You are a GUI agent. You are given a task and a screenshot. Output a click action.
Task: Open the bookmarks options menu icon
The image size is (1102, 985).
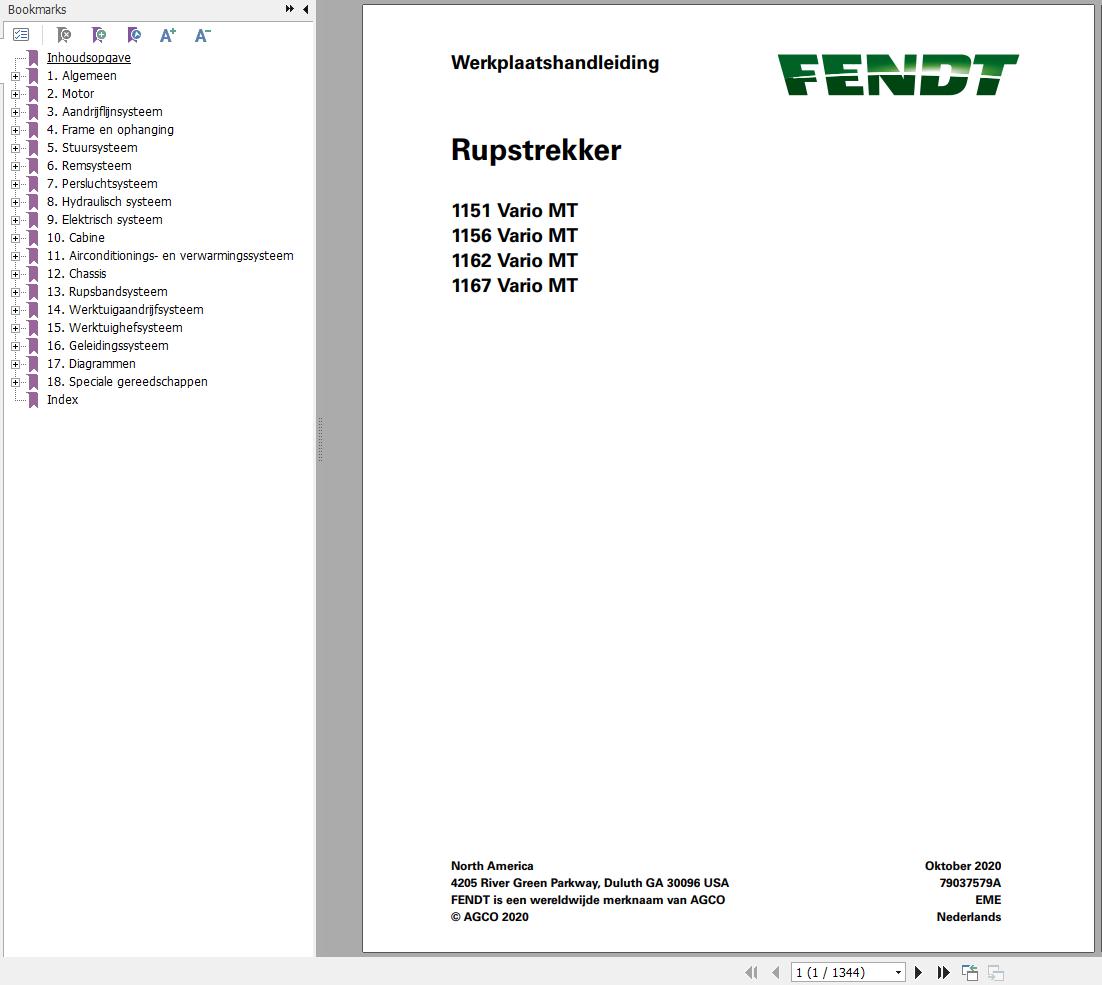21,34
